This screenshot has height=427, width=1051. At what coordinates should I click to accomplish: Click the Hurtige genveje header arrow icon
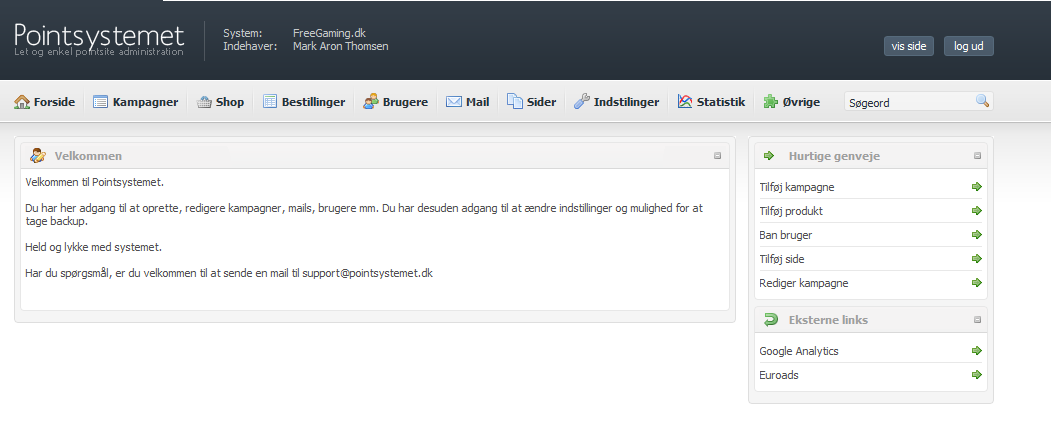click(x=769, y=156)
